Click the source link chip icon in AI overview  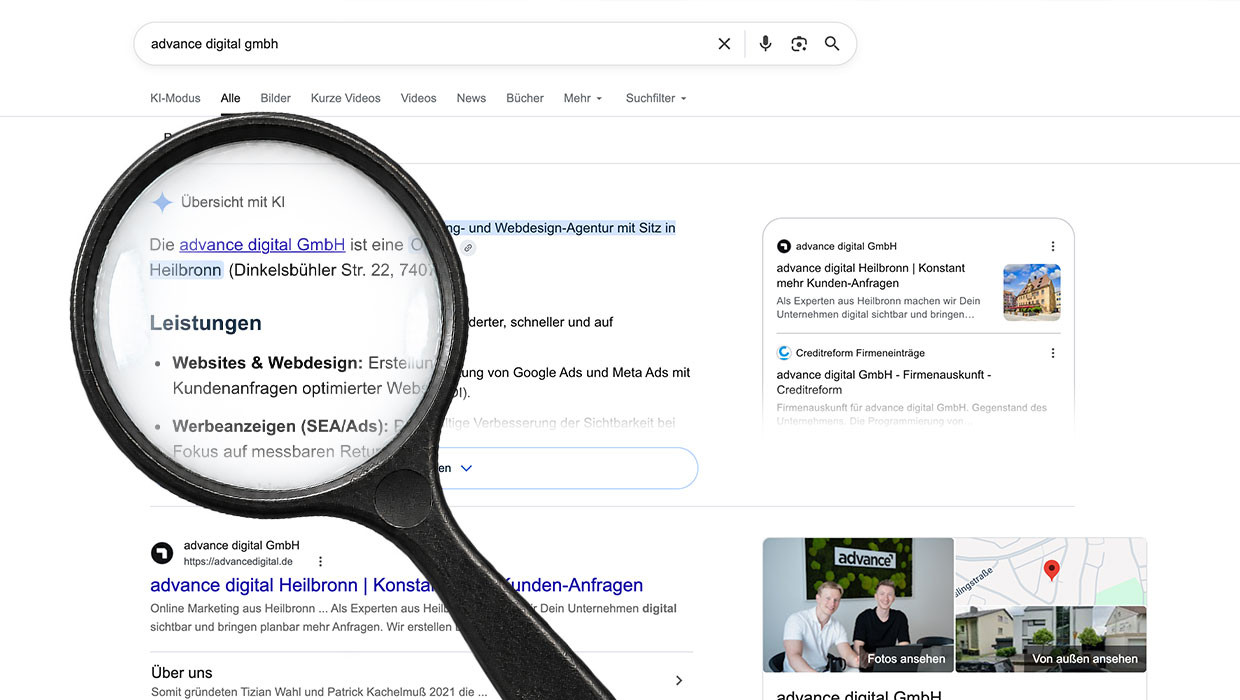[x=467, y=247]
